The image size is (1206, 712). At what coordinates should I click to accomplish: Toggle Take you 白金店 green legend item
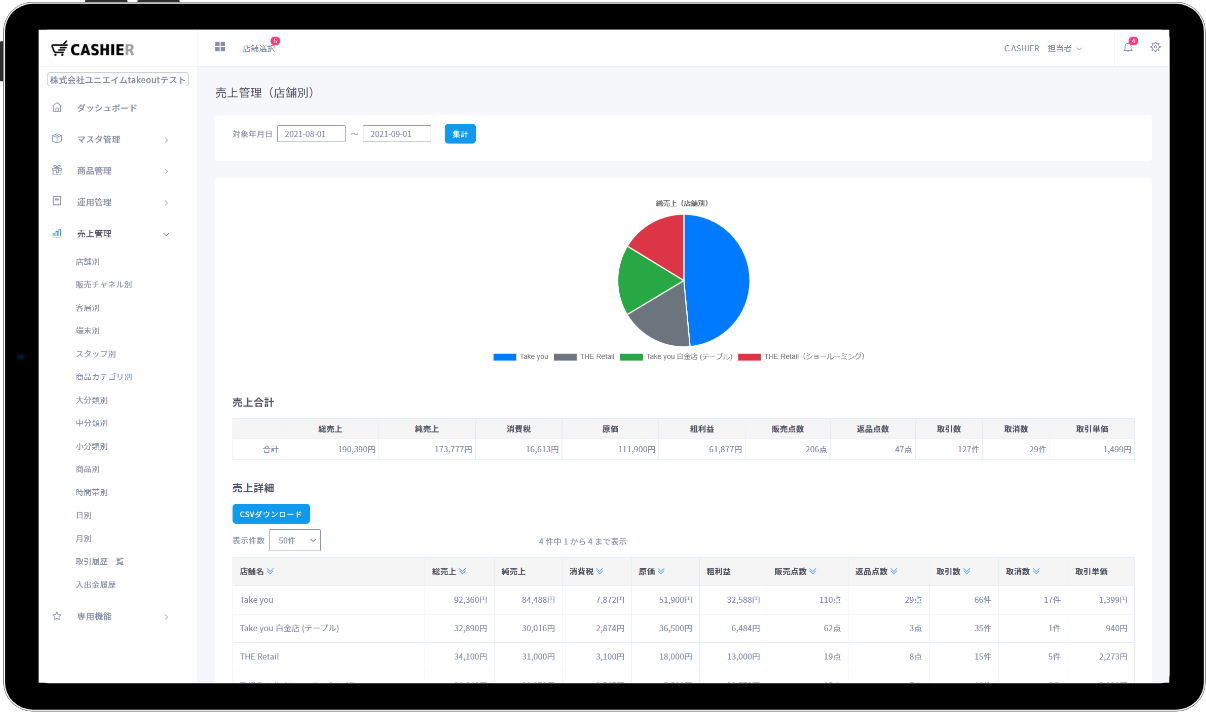coord(677,357)
